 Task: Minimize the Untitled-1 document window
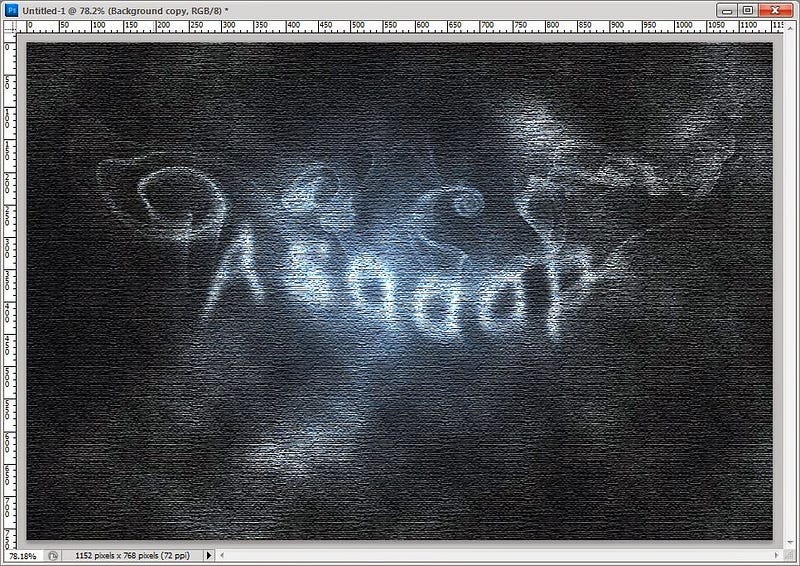point(728,10)
